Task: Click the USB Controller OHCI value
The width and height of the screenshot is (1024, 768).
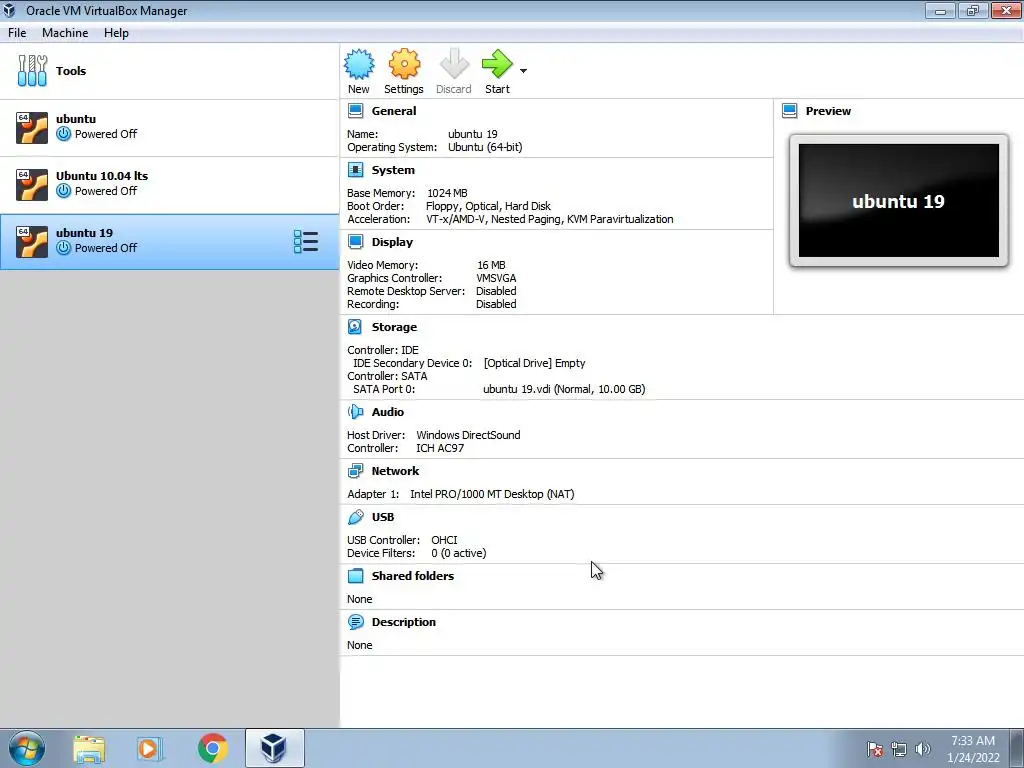Action: (x=444, y=540)
